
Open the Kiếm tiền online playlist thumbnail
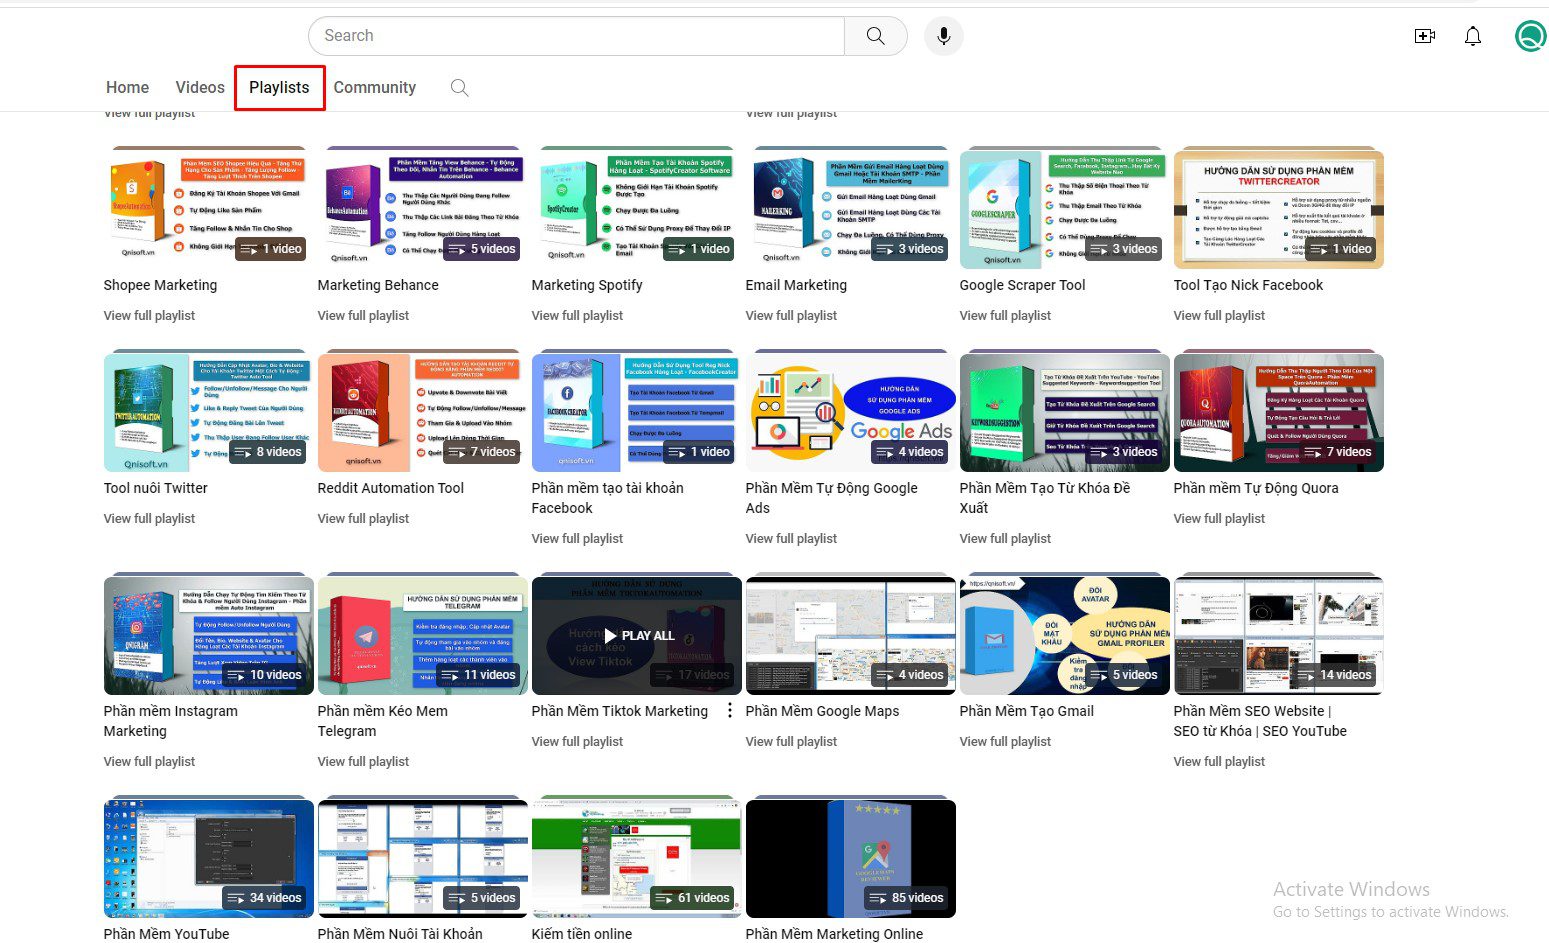pos(637,858)
